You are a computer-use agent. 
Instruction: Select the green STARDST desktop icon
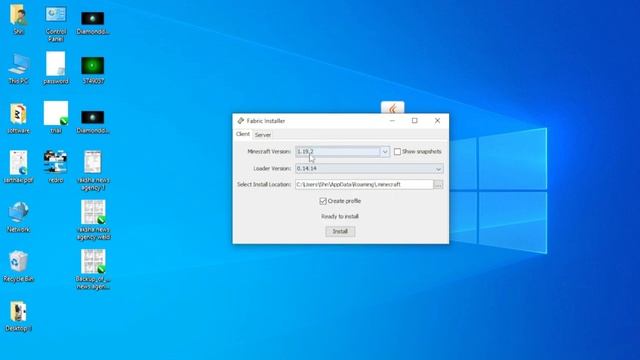click(93, 70)
